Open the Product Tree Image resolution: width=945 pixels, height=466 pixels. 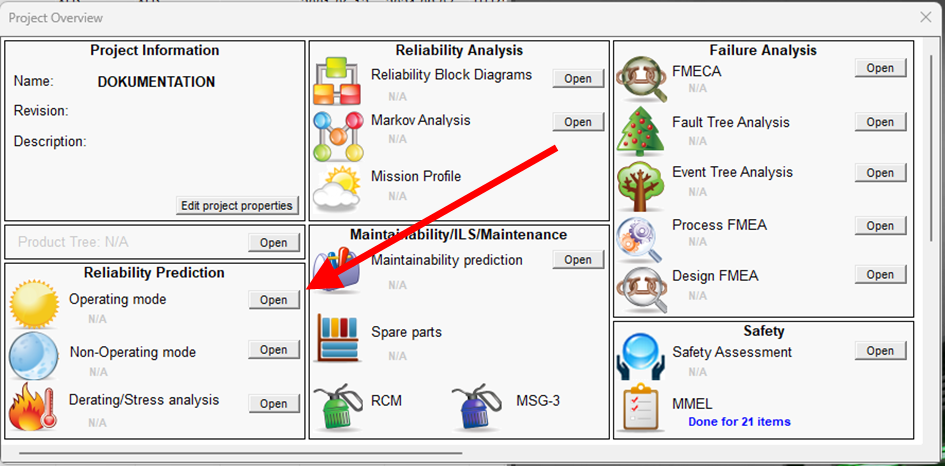[274, 242]
